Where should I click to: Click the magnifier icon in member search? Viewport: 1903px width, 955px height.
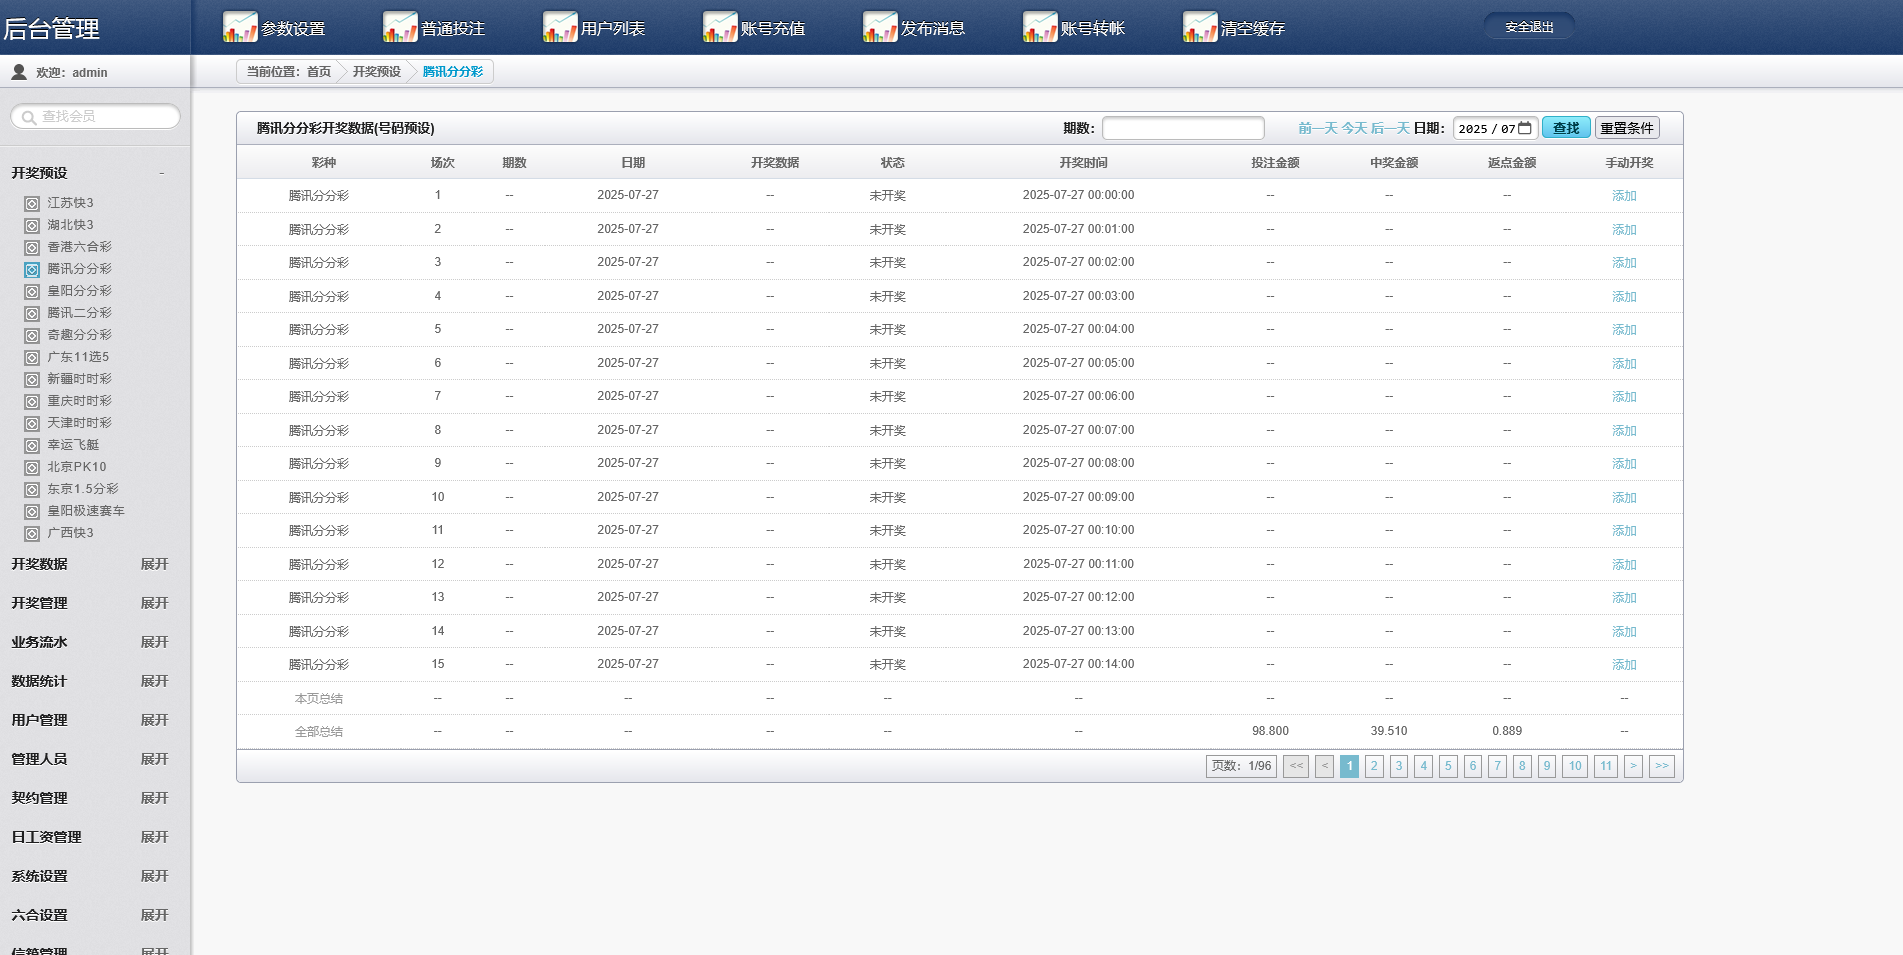pos(29,117)
